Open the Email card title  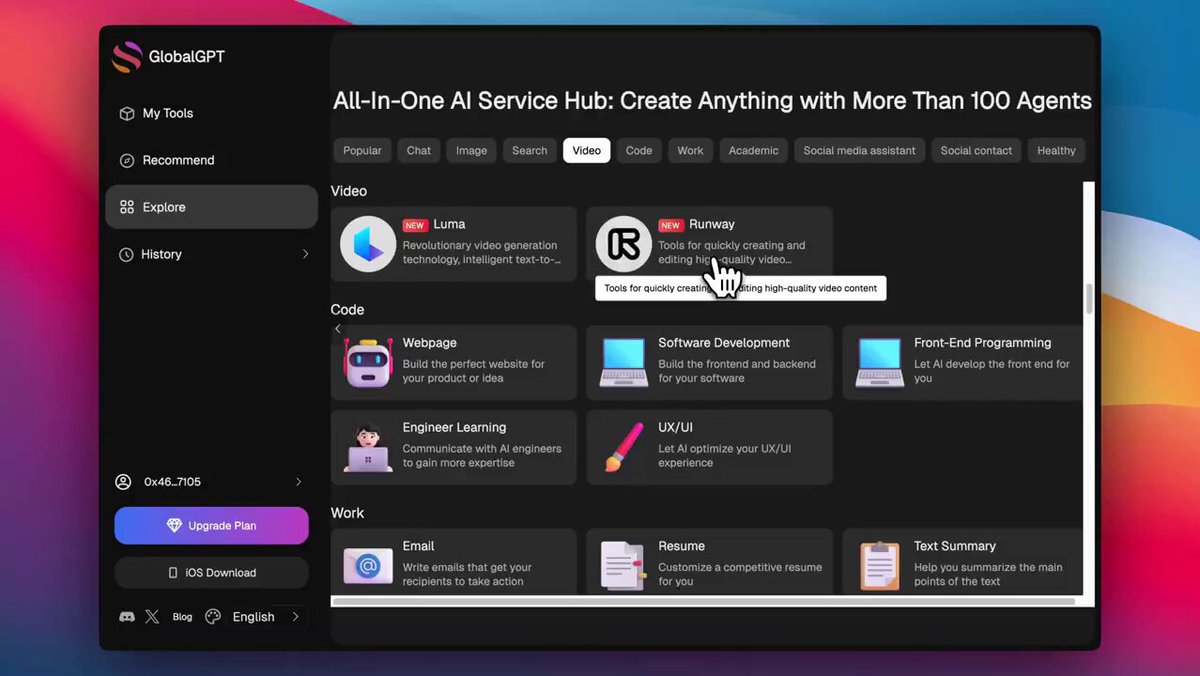(418, 547)
